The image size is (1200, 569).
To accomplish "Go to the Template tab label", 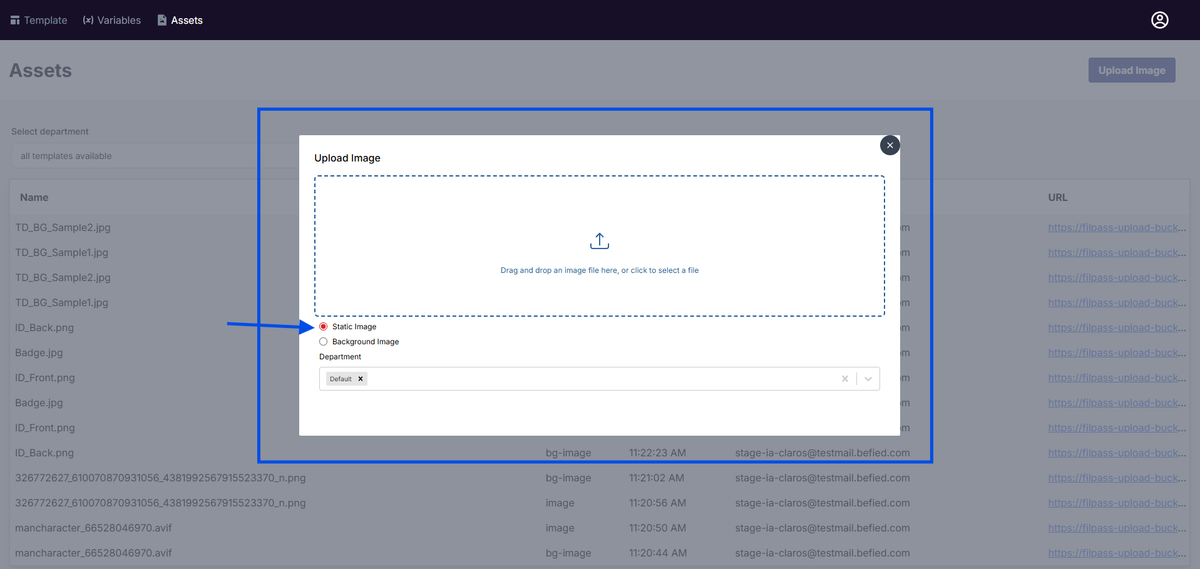I will (x=46, y=20).
